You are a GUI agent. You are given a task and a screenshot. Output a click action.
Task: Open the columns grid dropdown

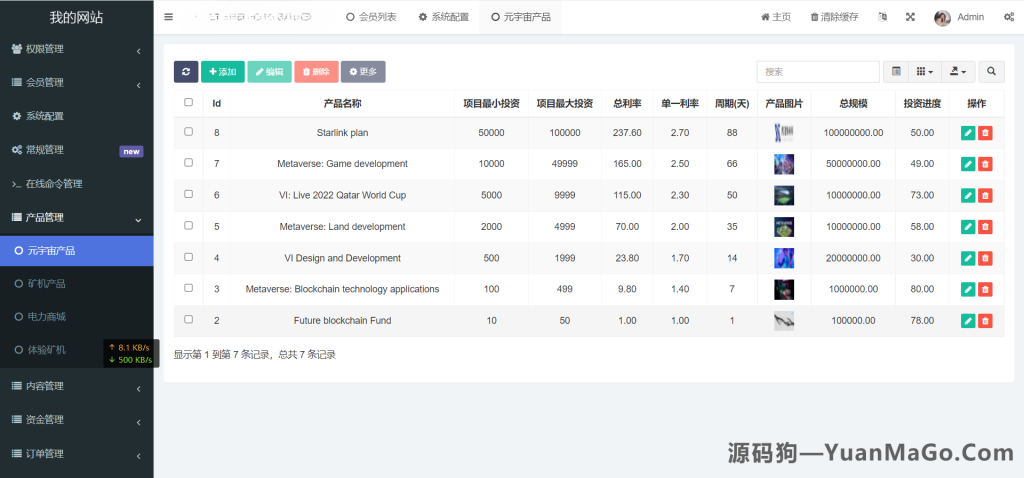tap(926, 72)
